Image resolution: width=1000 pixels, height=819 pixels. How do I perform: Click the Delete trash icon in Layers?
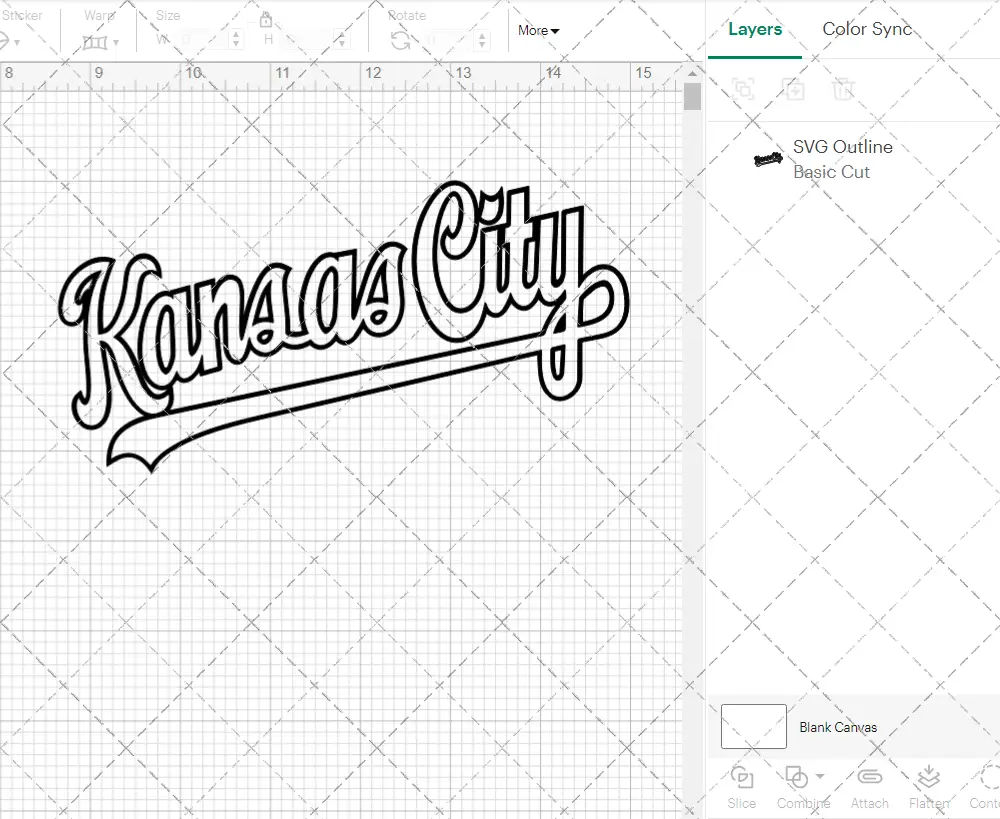click(844, 89)
